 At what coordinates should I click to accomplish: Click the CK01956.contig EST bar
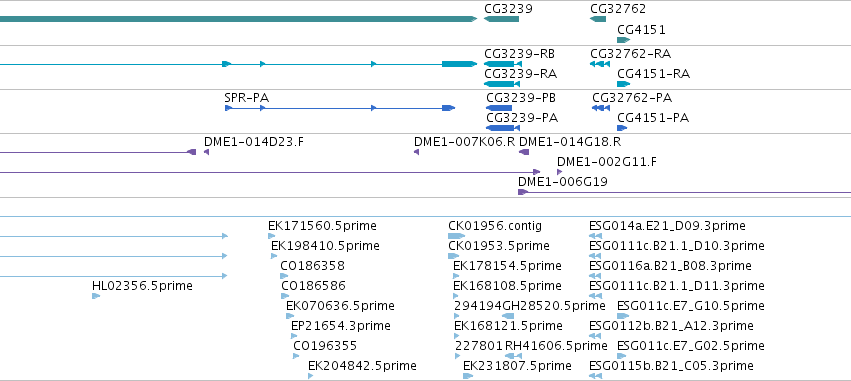[x=456, y=236]
